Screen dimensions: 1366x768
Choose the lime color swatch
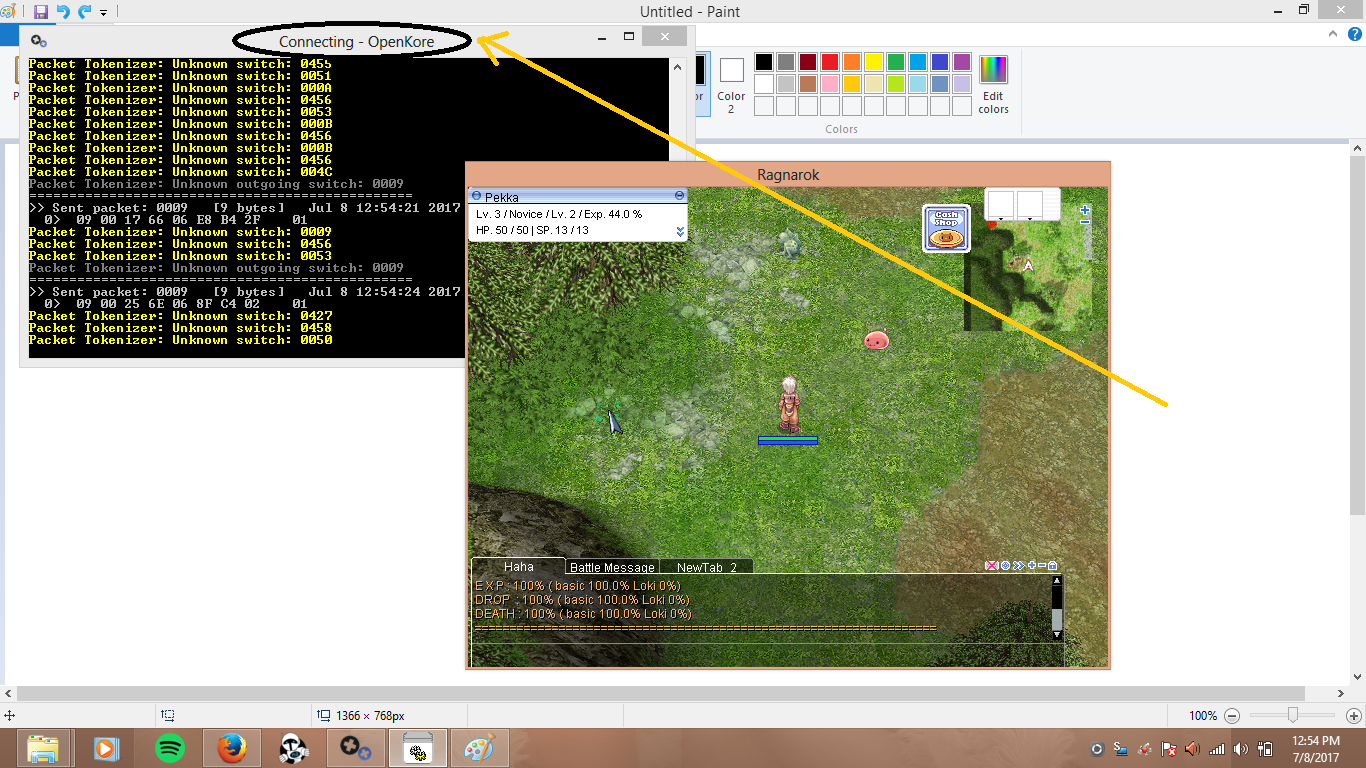[896, 84]
